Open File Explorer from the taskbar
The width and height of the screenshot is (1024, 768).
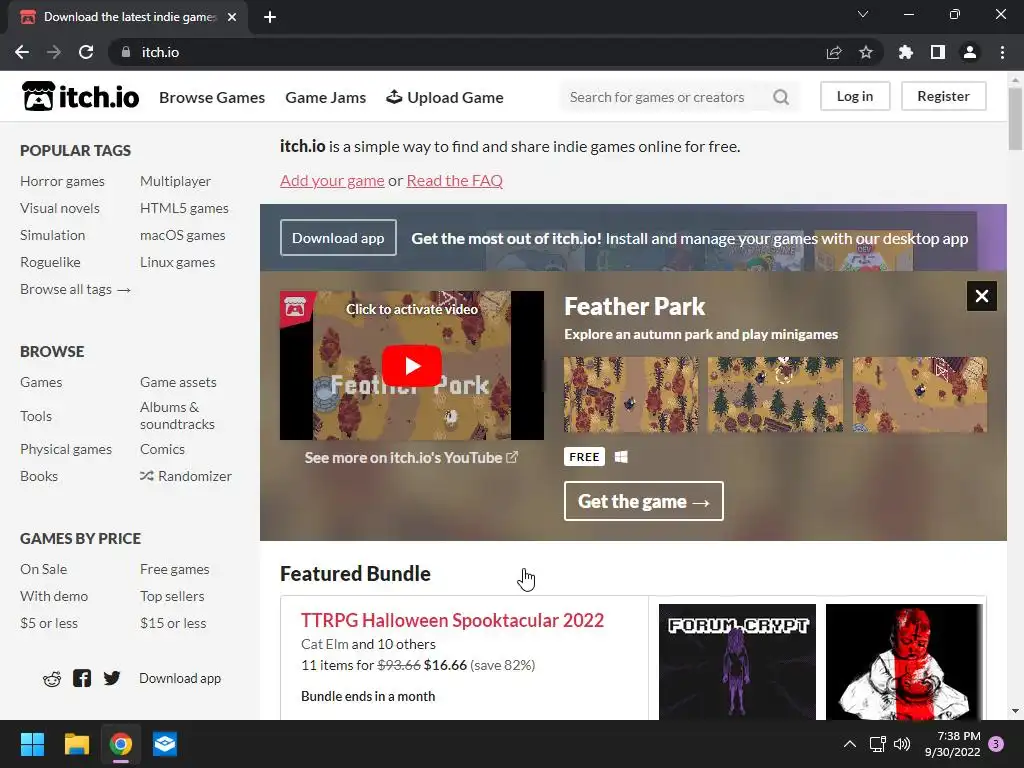(x=76, y=744)
